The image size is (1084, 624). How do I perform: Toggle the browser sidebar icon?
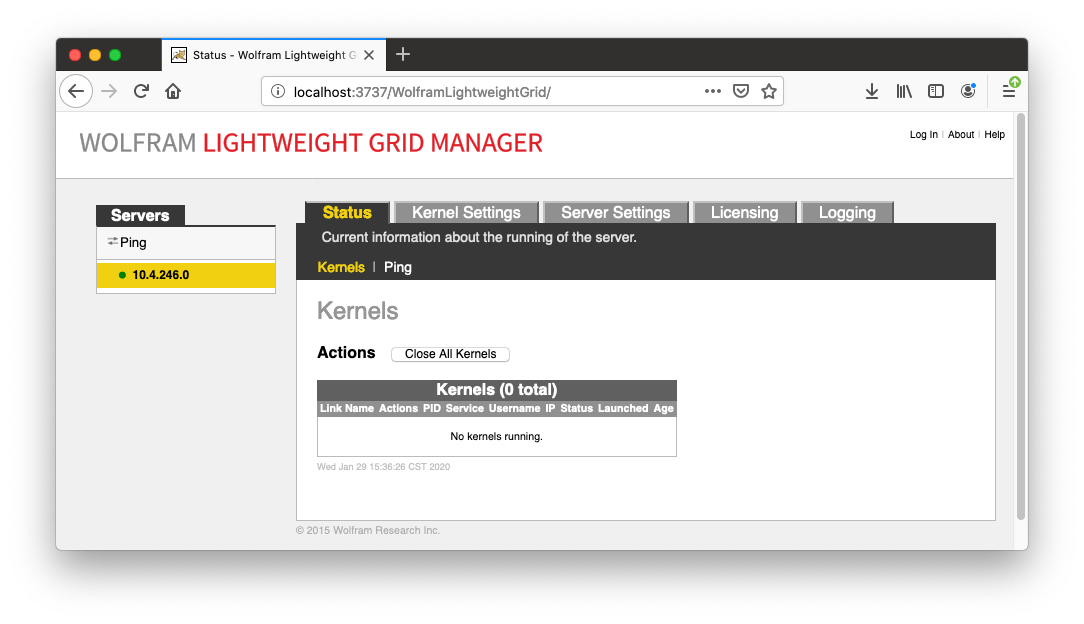coord(935,91)
